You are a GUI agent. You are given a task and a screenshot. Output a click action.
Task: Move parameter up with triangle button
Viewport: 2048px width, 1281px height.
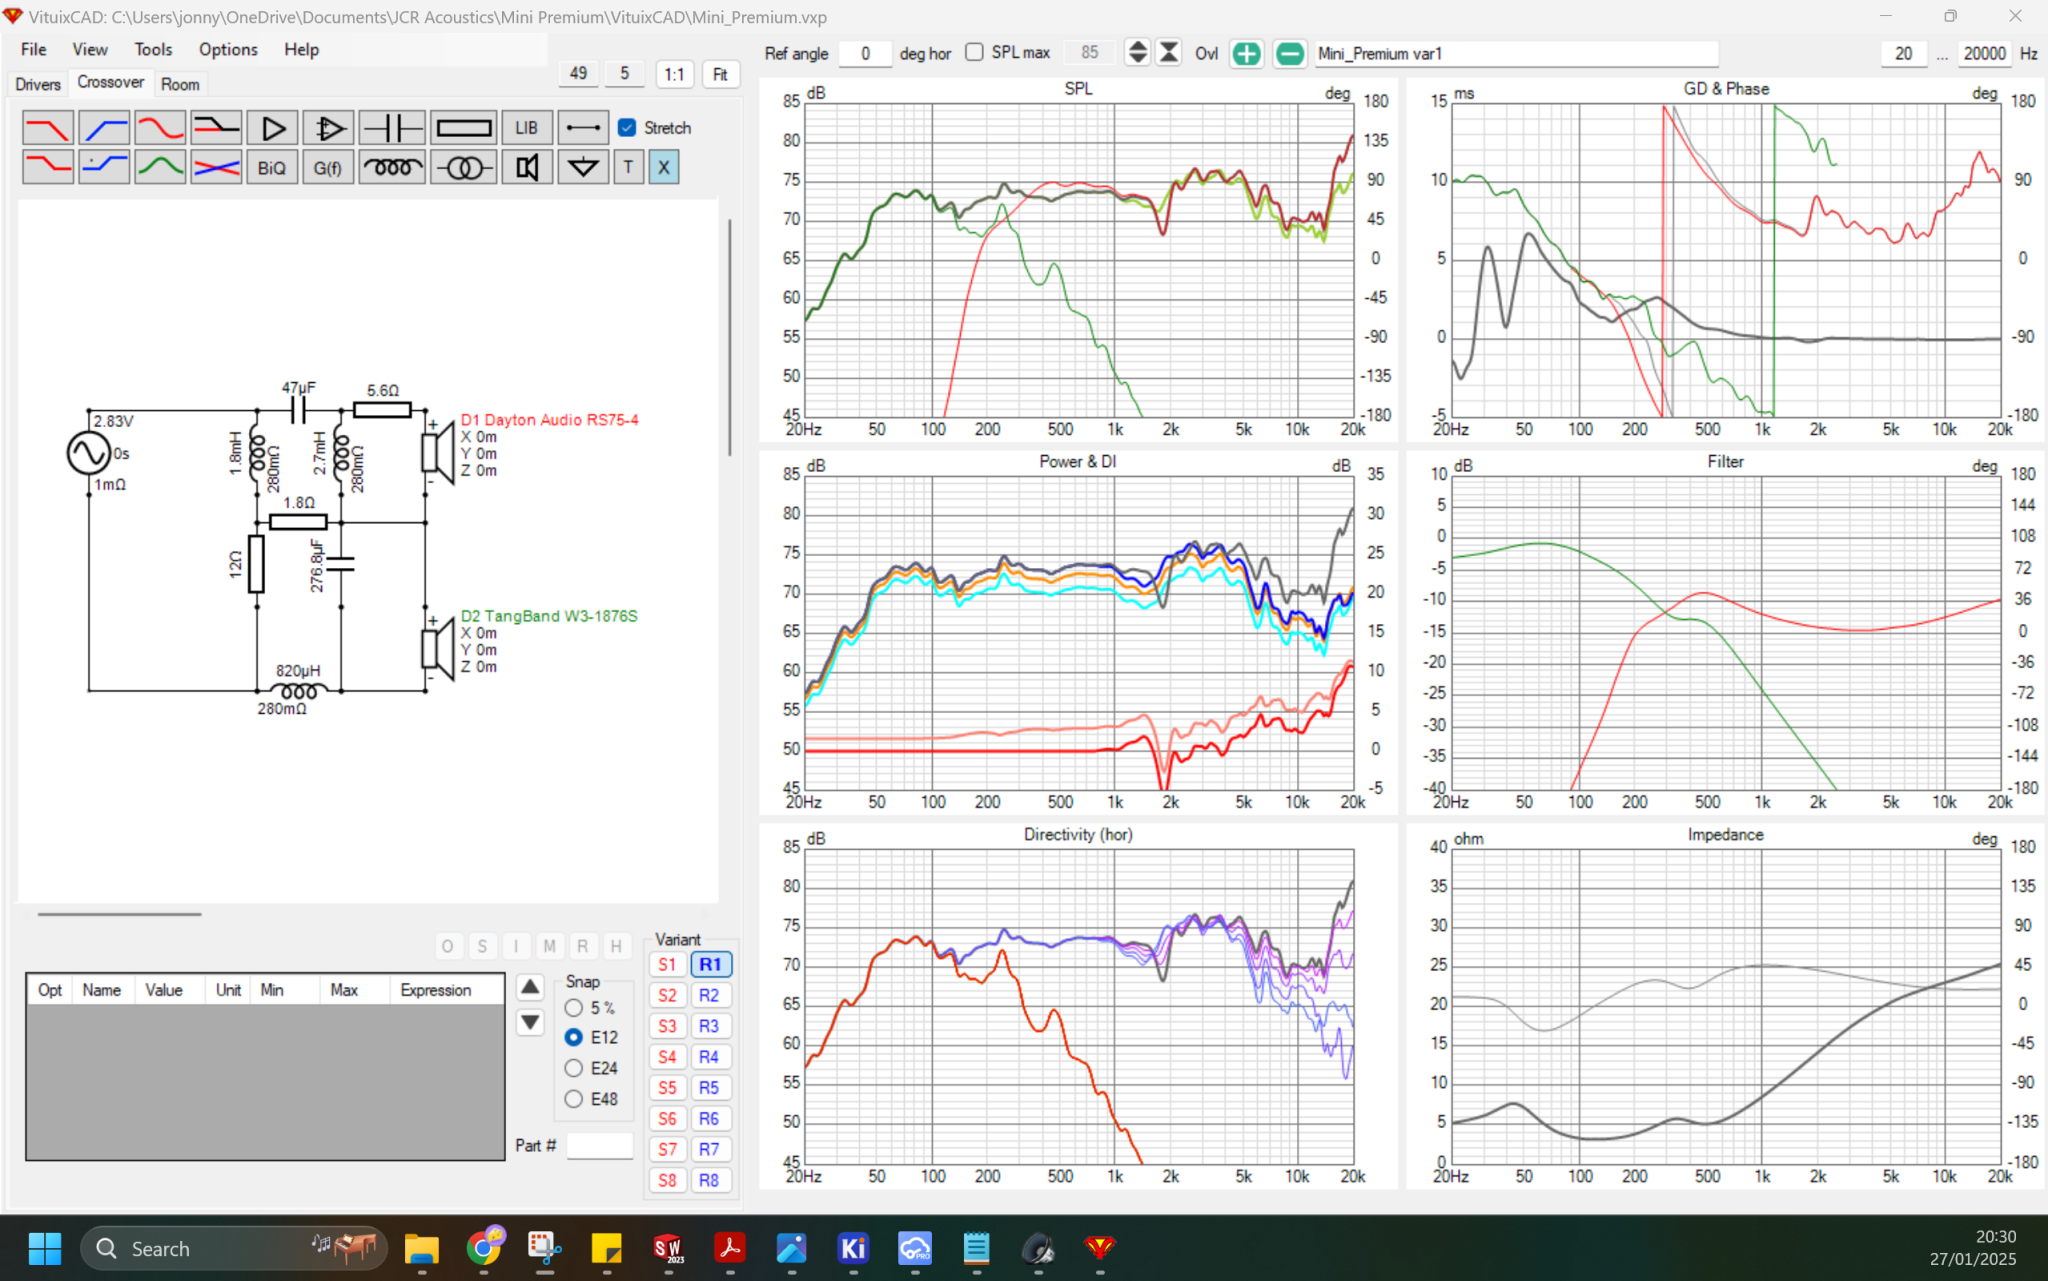click(530, 988)
